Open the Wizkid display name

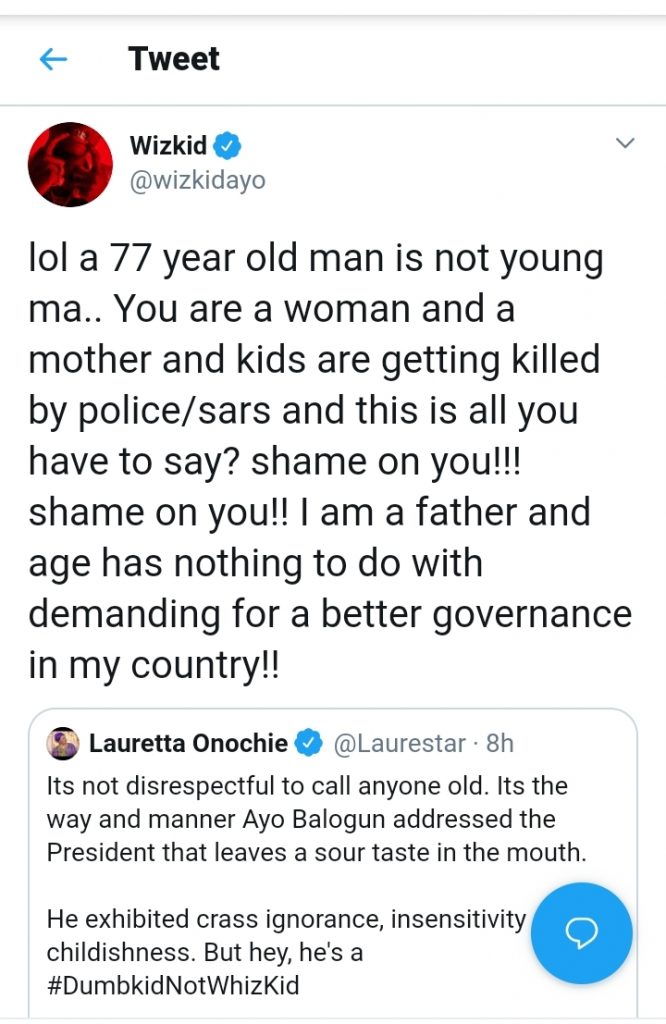click(168, 146)
